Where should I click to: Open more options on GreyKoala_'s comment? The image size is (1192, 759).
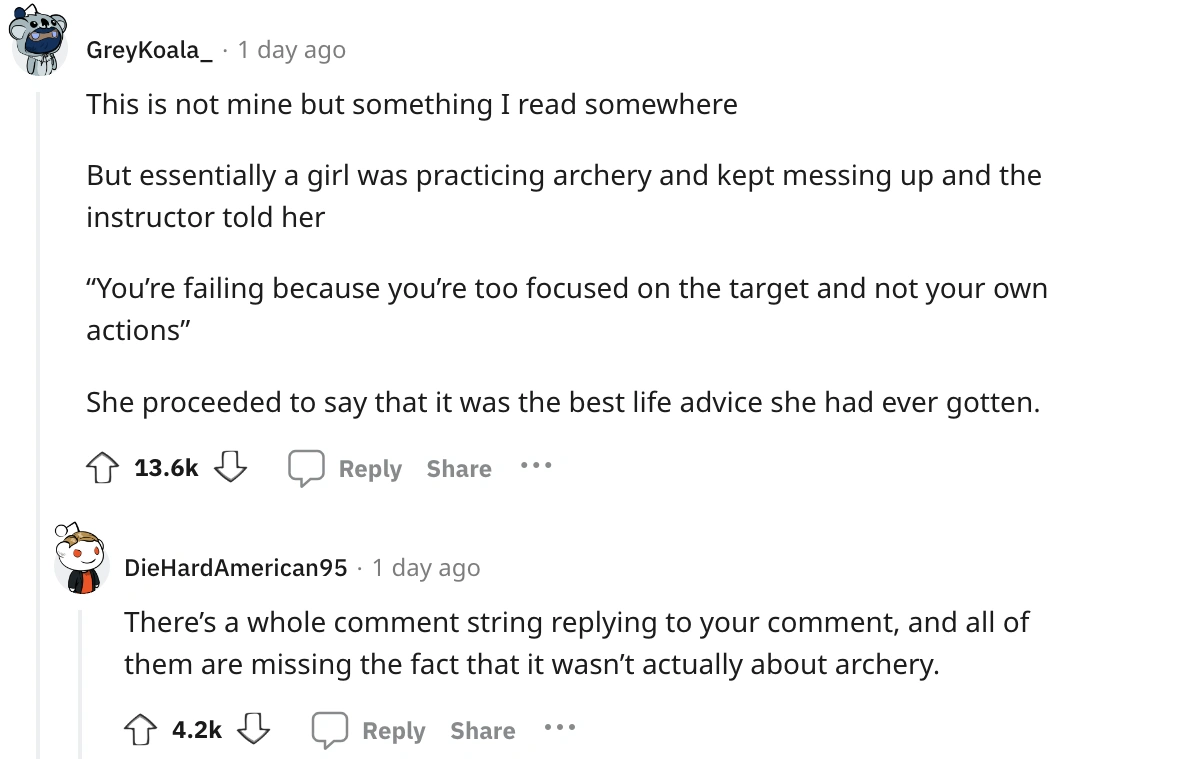click(x=535, y=467)
